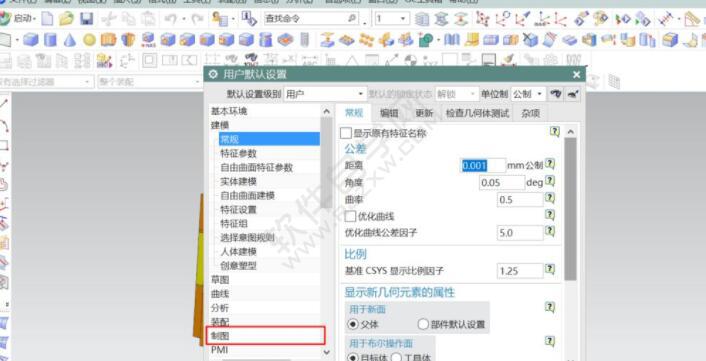Click category tree scroll-down arrow
The height and width of the screenshot is (361, 706).
pos(327,352)
